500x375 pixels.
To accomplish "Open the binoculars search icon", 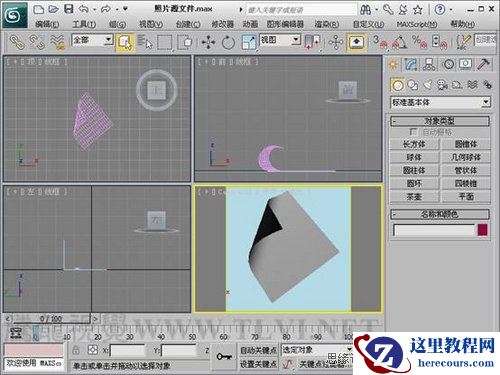I will [x=366, y=10].
